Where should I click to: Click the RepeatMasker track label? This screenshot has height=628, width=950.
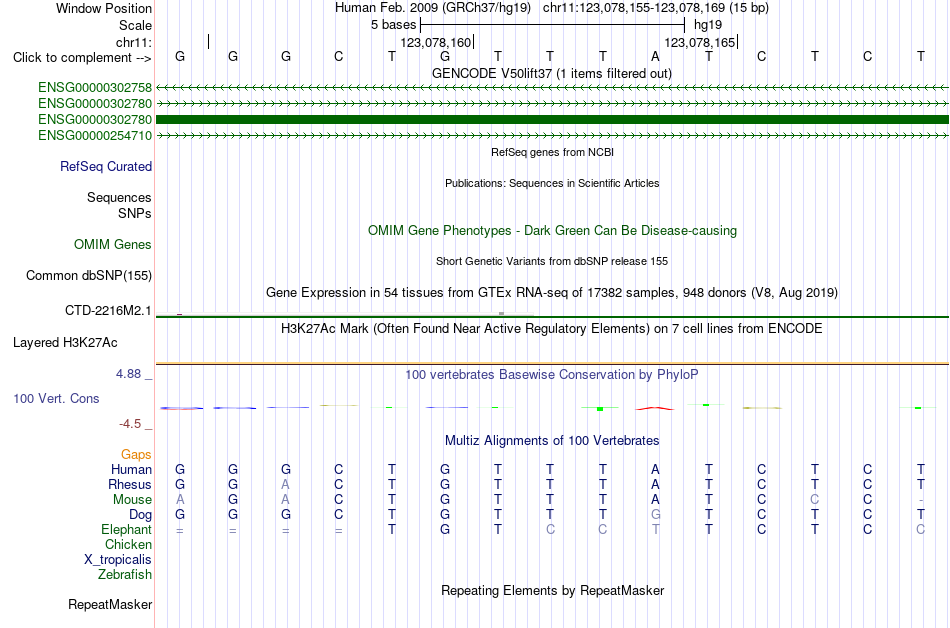(110, 604)
